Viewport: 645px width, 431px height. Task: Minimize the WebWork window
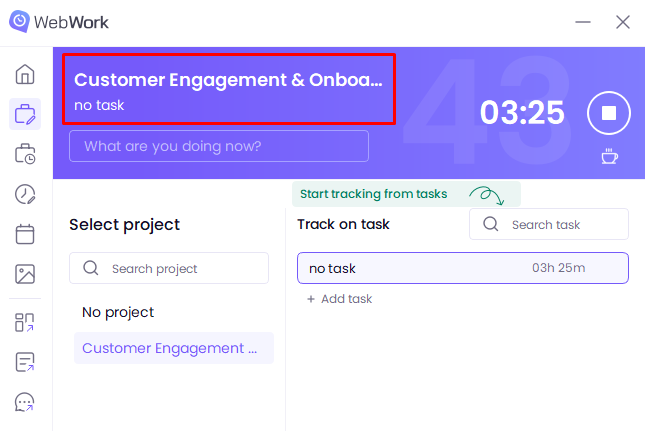click(580, 22)
